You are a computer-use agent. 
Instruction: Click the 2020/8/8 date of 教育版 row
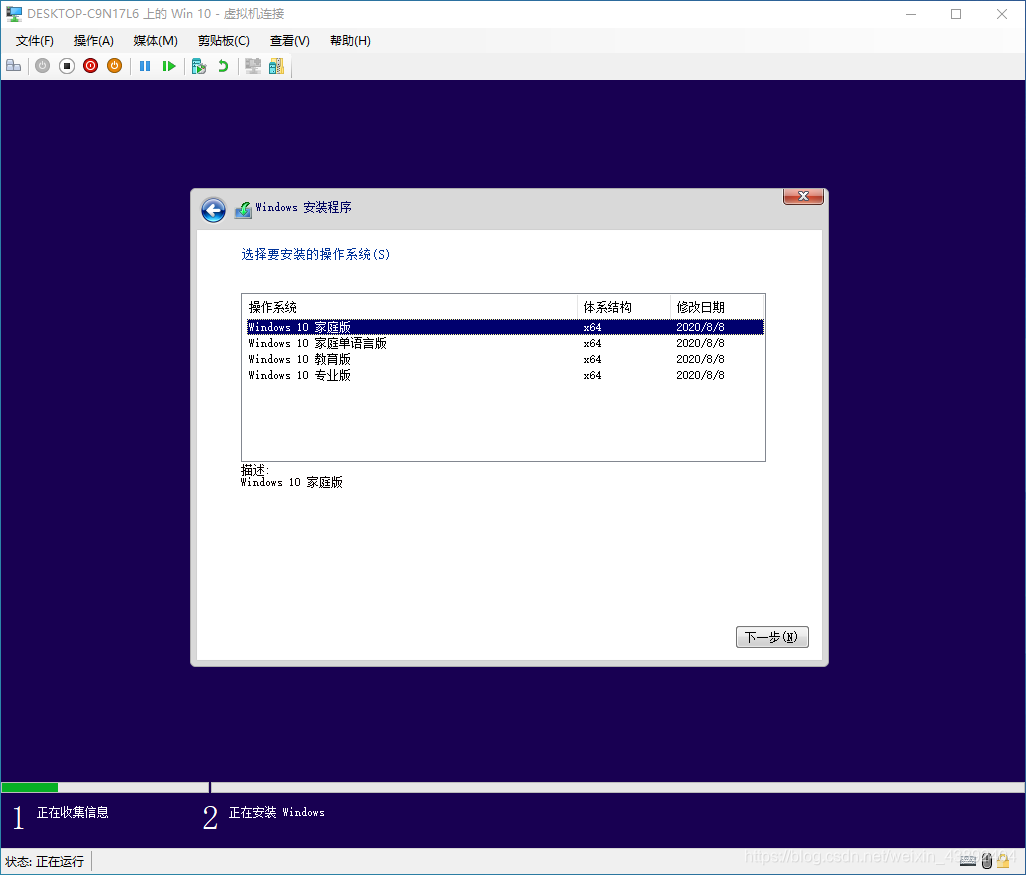point(700,359)
